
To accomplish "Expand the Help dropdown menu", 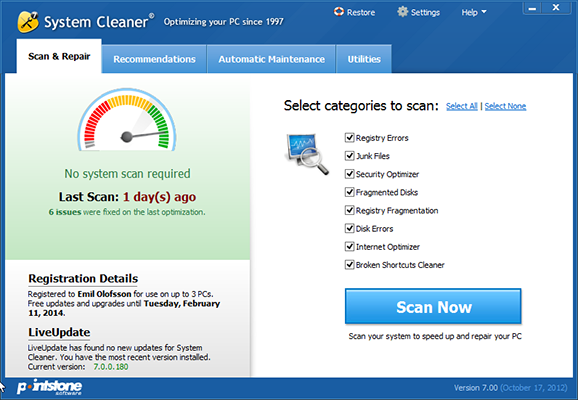I will click(474, 13).
